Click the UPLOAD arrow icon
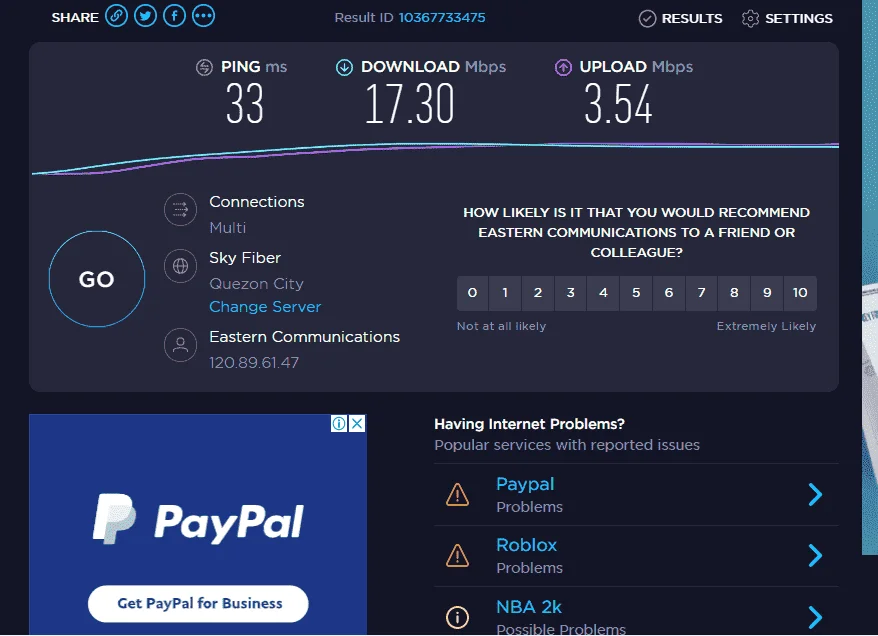This screenshot has width=878, height=636. pos(563,67)
